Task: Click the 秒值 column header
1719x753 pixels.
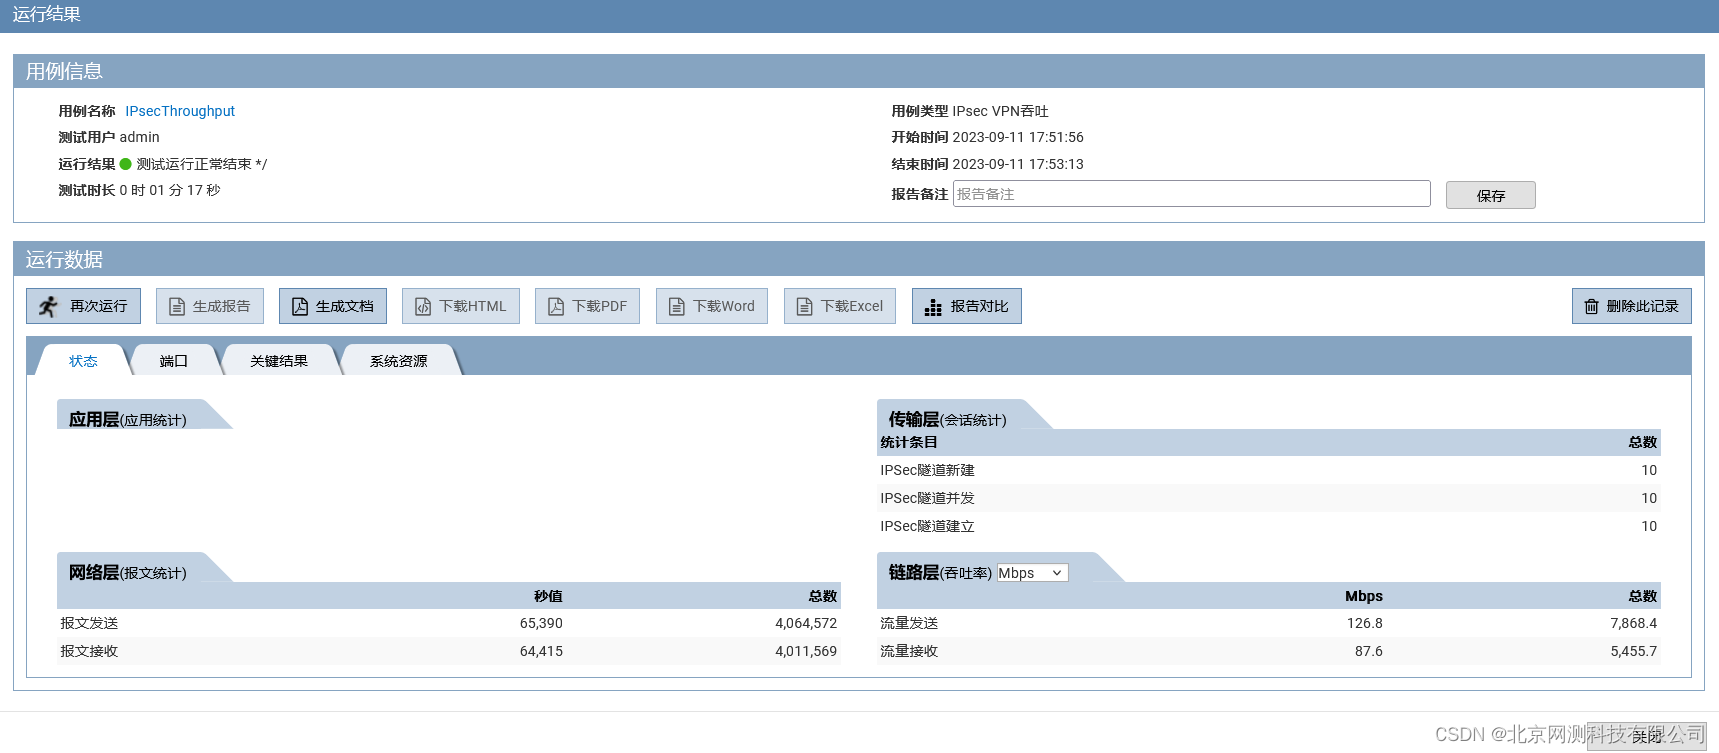Action: point(548,596)
